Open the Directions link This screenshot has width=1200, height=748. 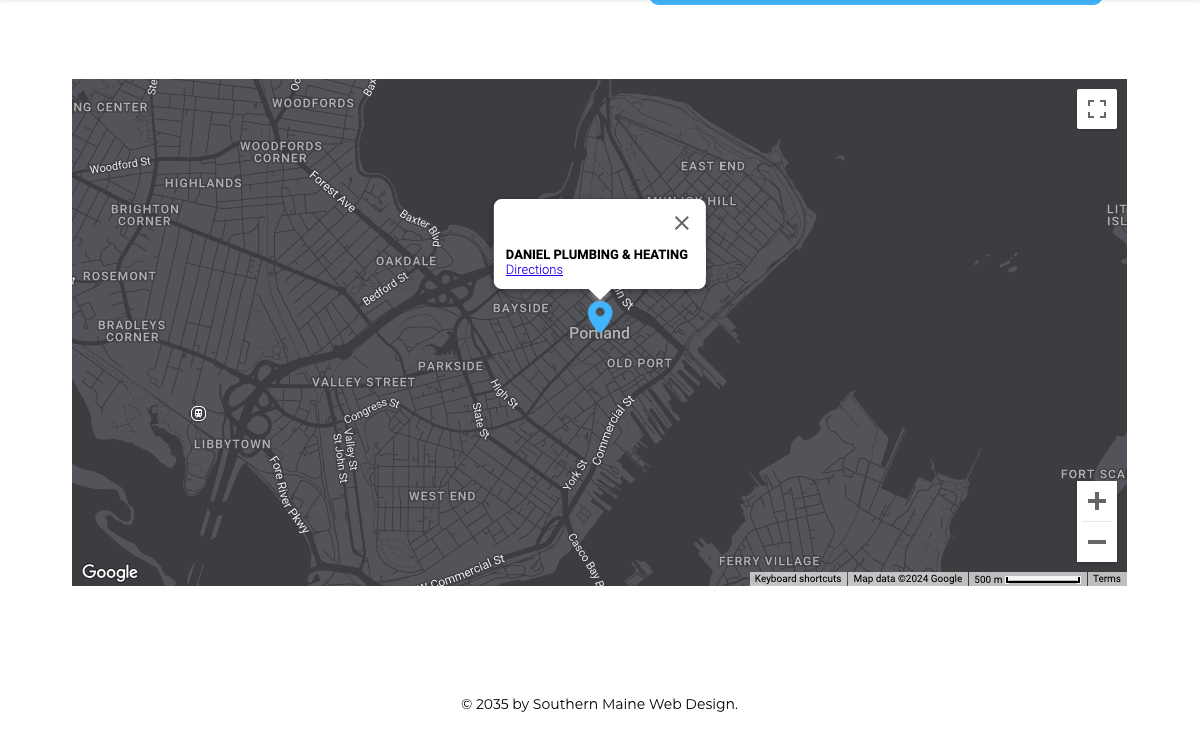pos(534,270)
